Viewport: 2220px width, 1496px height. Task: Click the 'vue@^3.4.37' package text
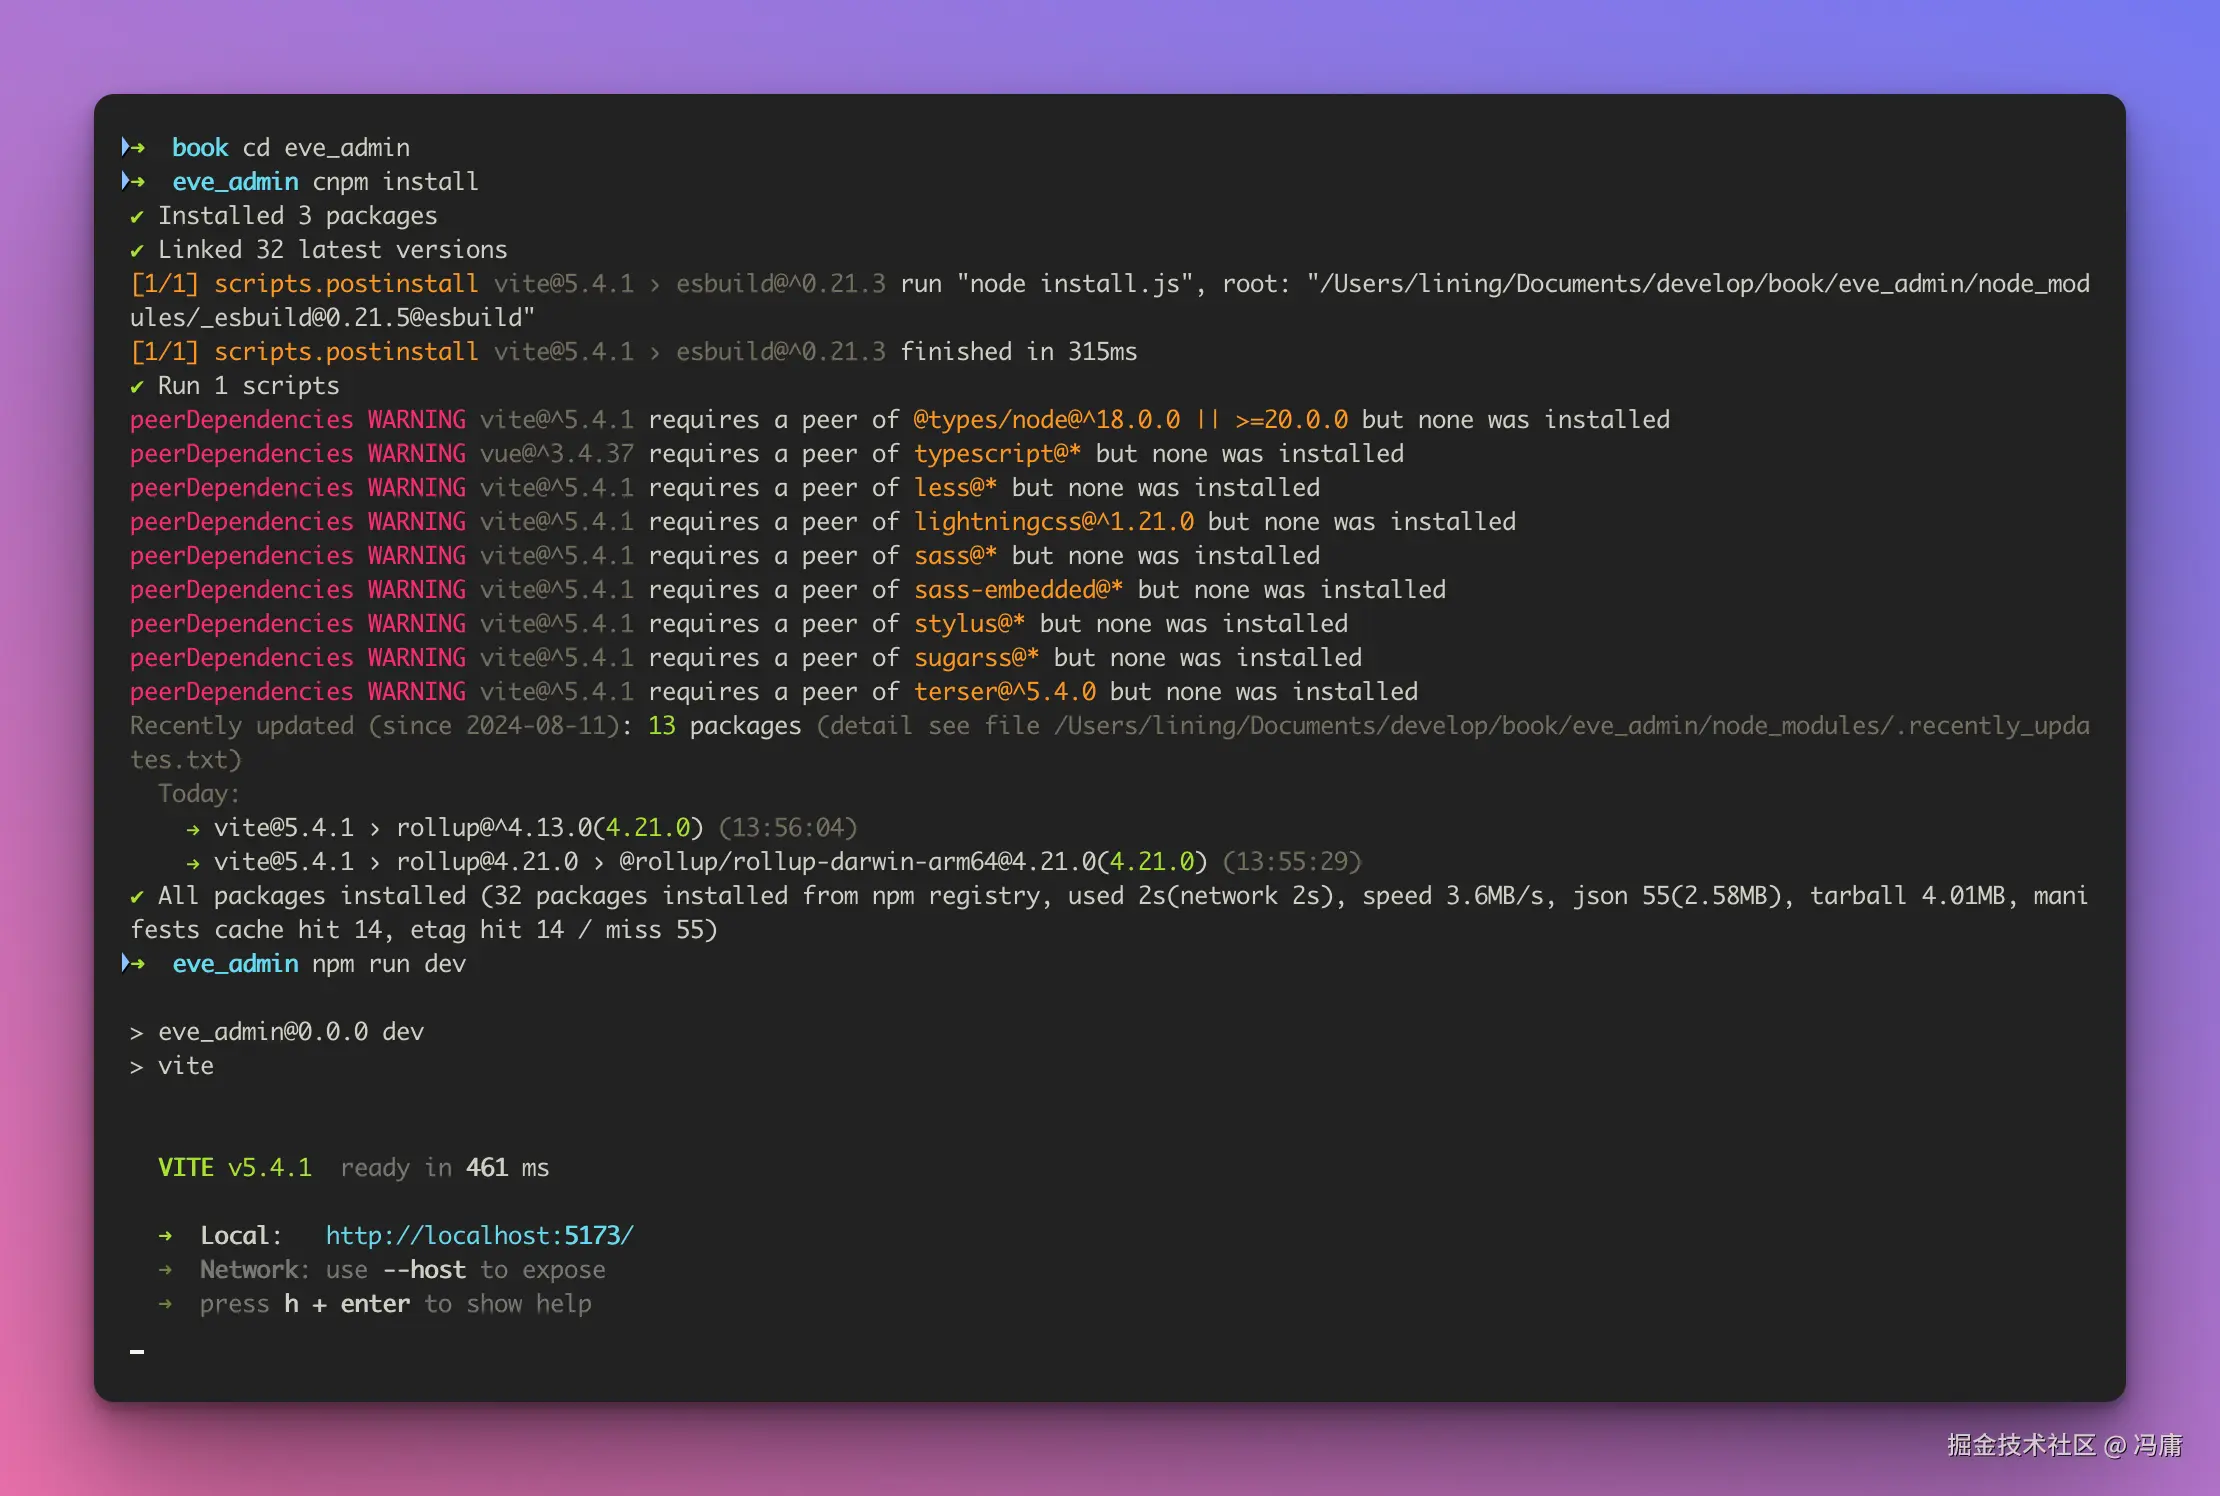[556, 453]
